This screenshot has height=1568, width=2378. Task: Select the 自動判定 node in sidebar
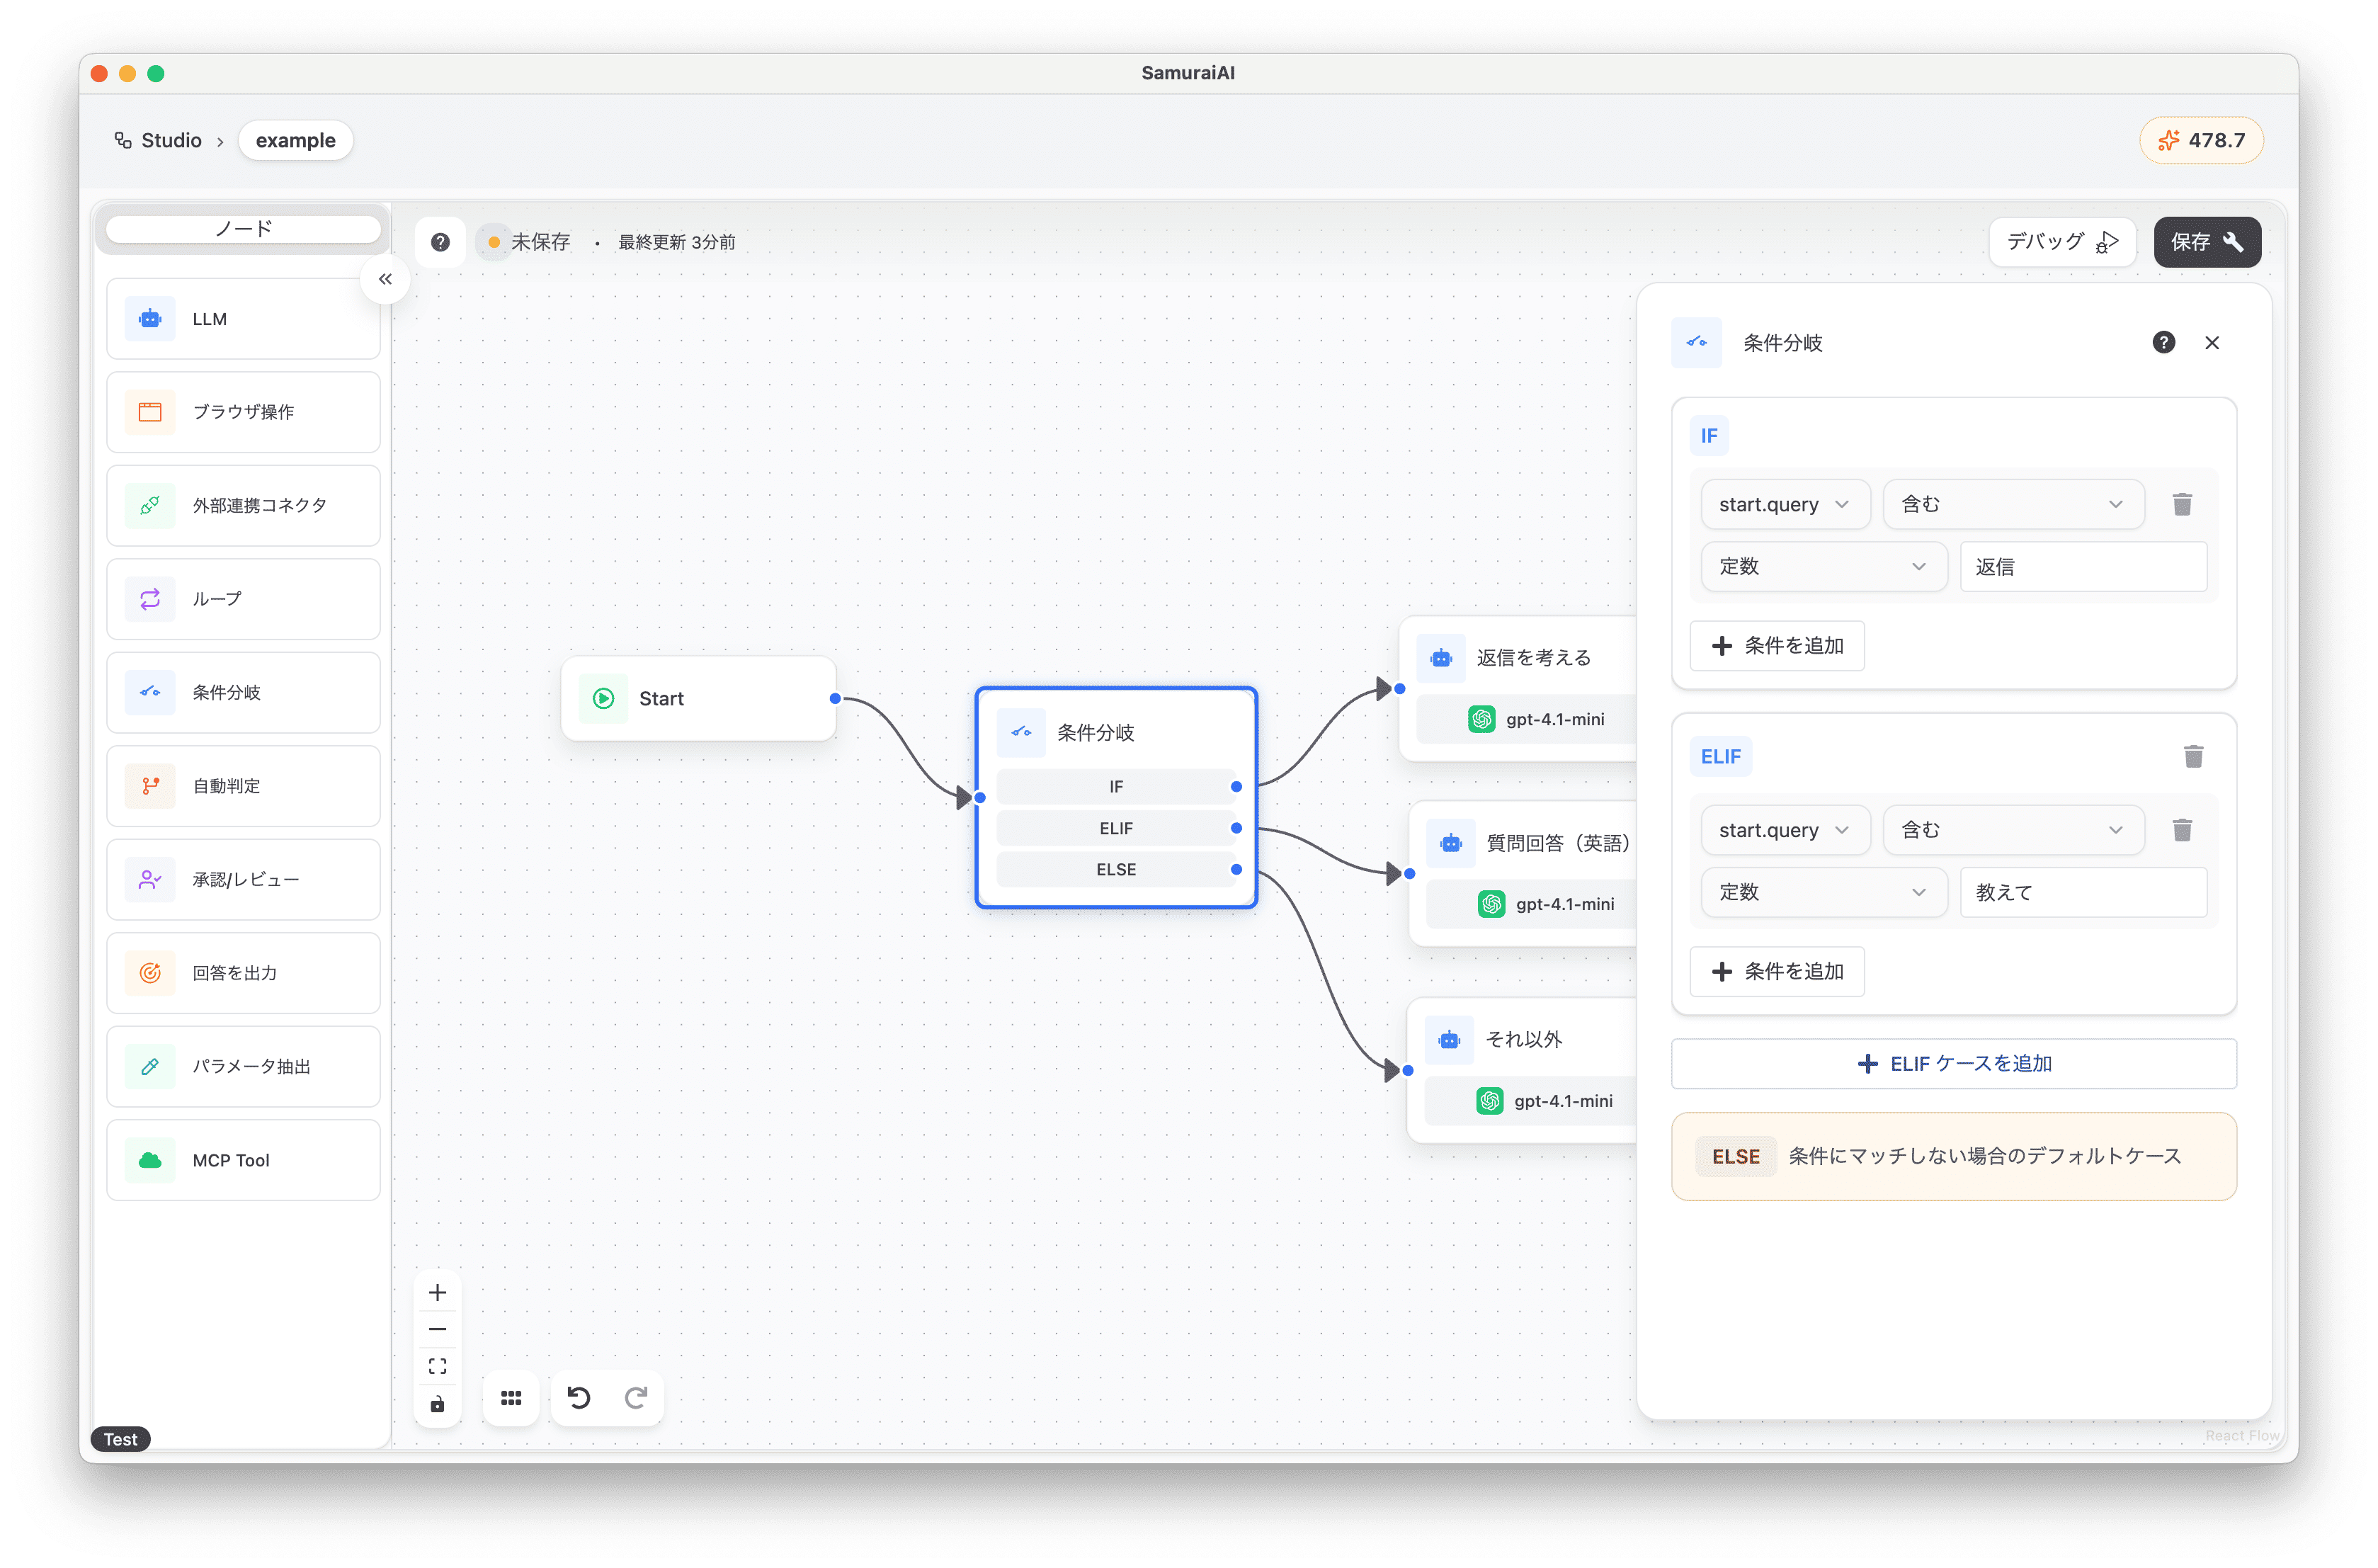243,786
